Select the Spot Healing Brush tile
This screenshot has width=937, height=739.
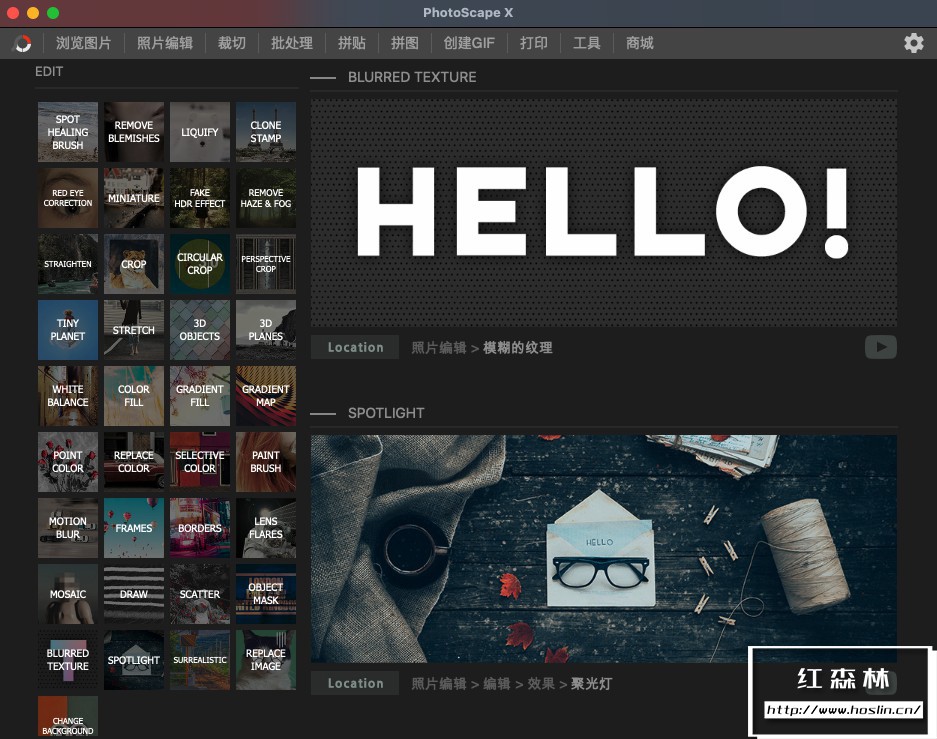point(68,132)
